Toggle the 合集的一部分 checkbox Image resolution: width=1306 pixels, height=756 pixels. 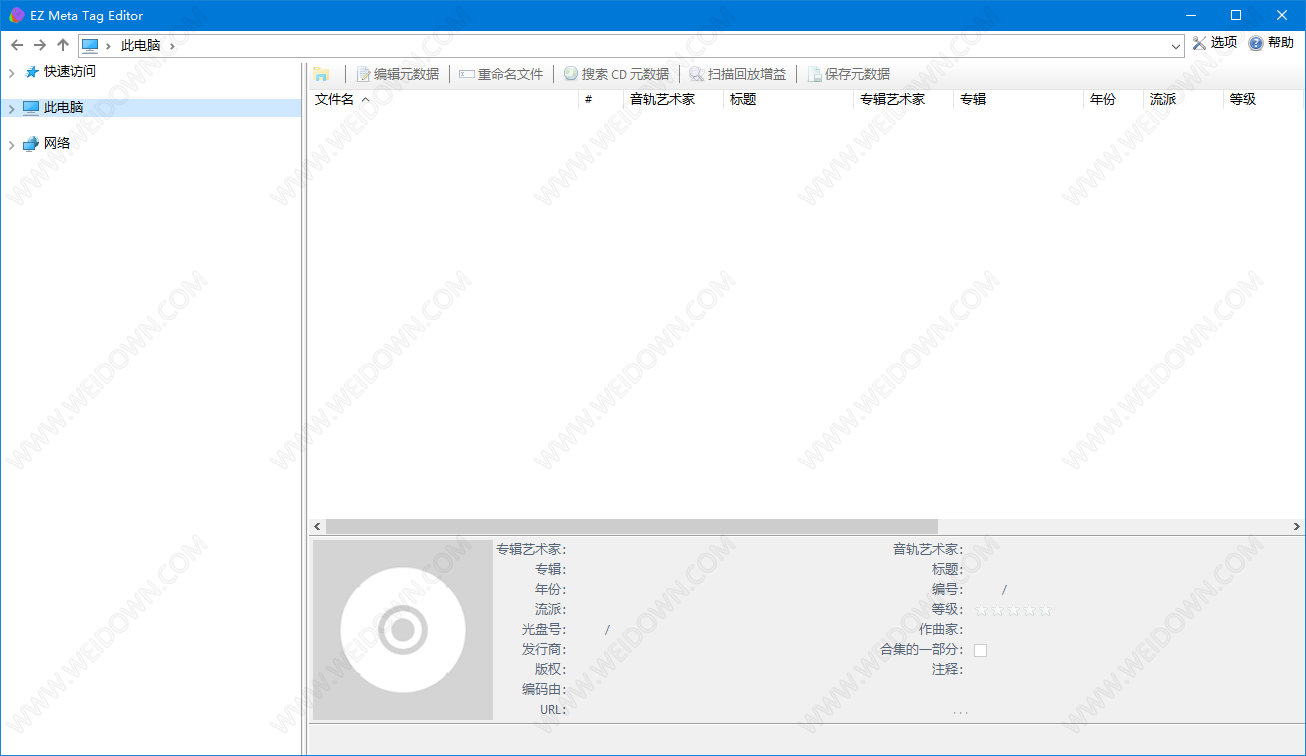[x=980, y=650]
